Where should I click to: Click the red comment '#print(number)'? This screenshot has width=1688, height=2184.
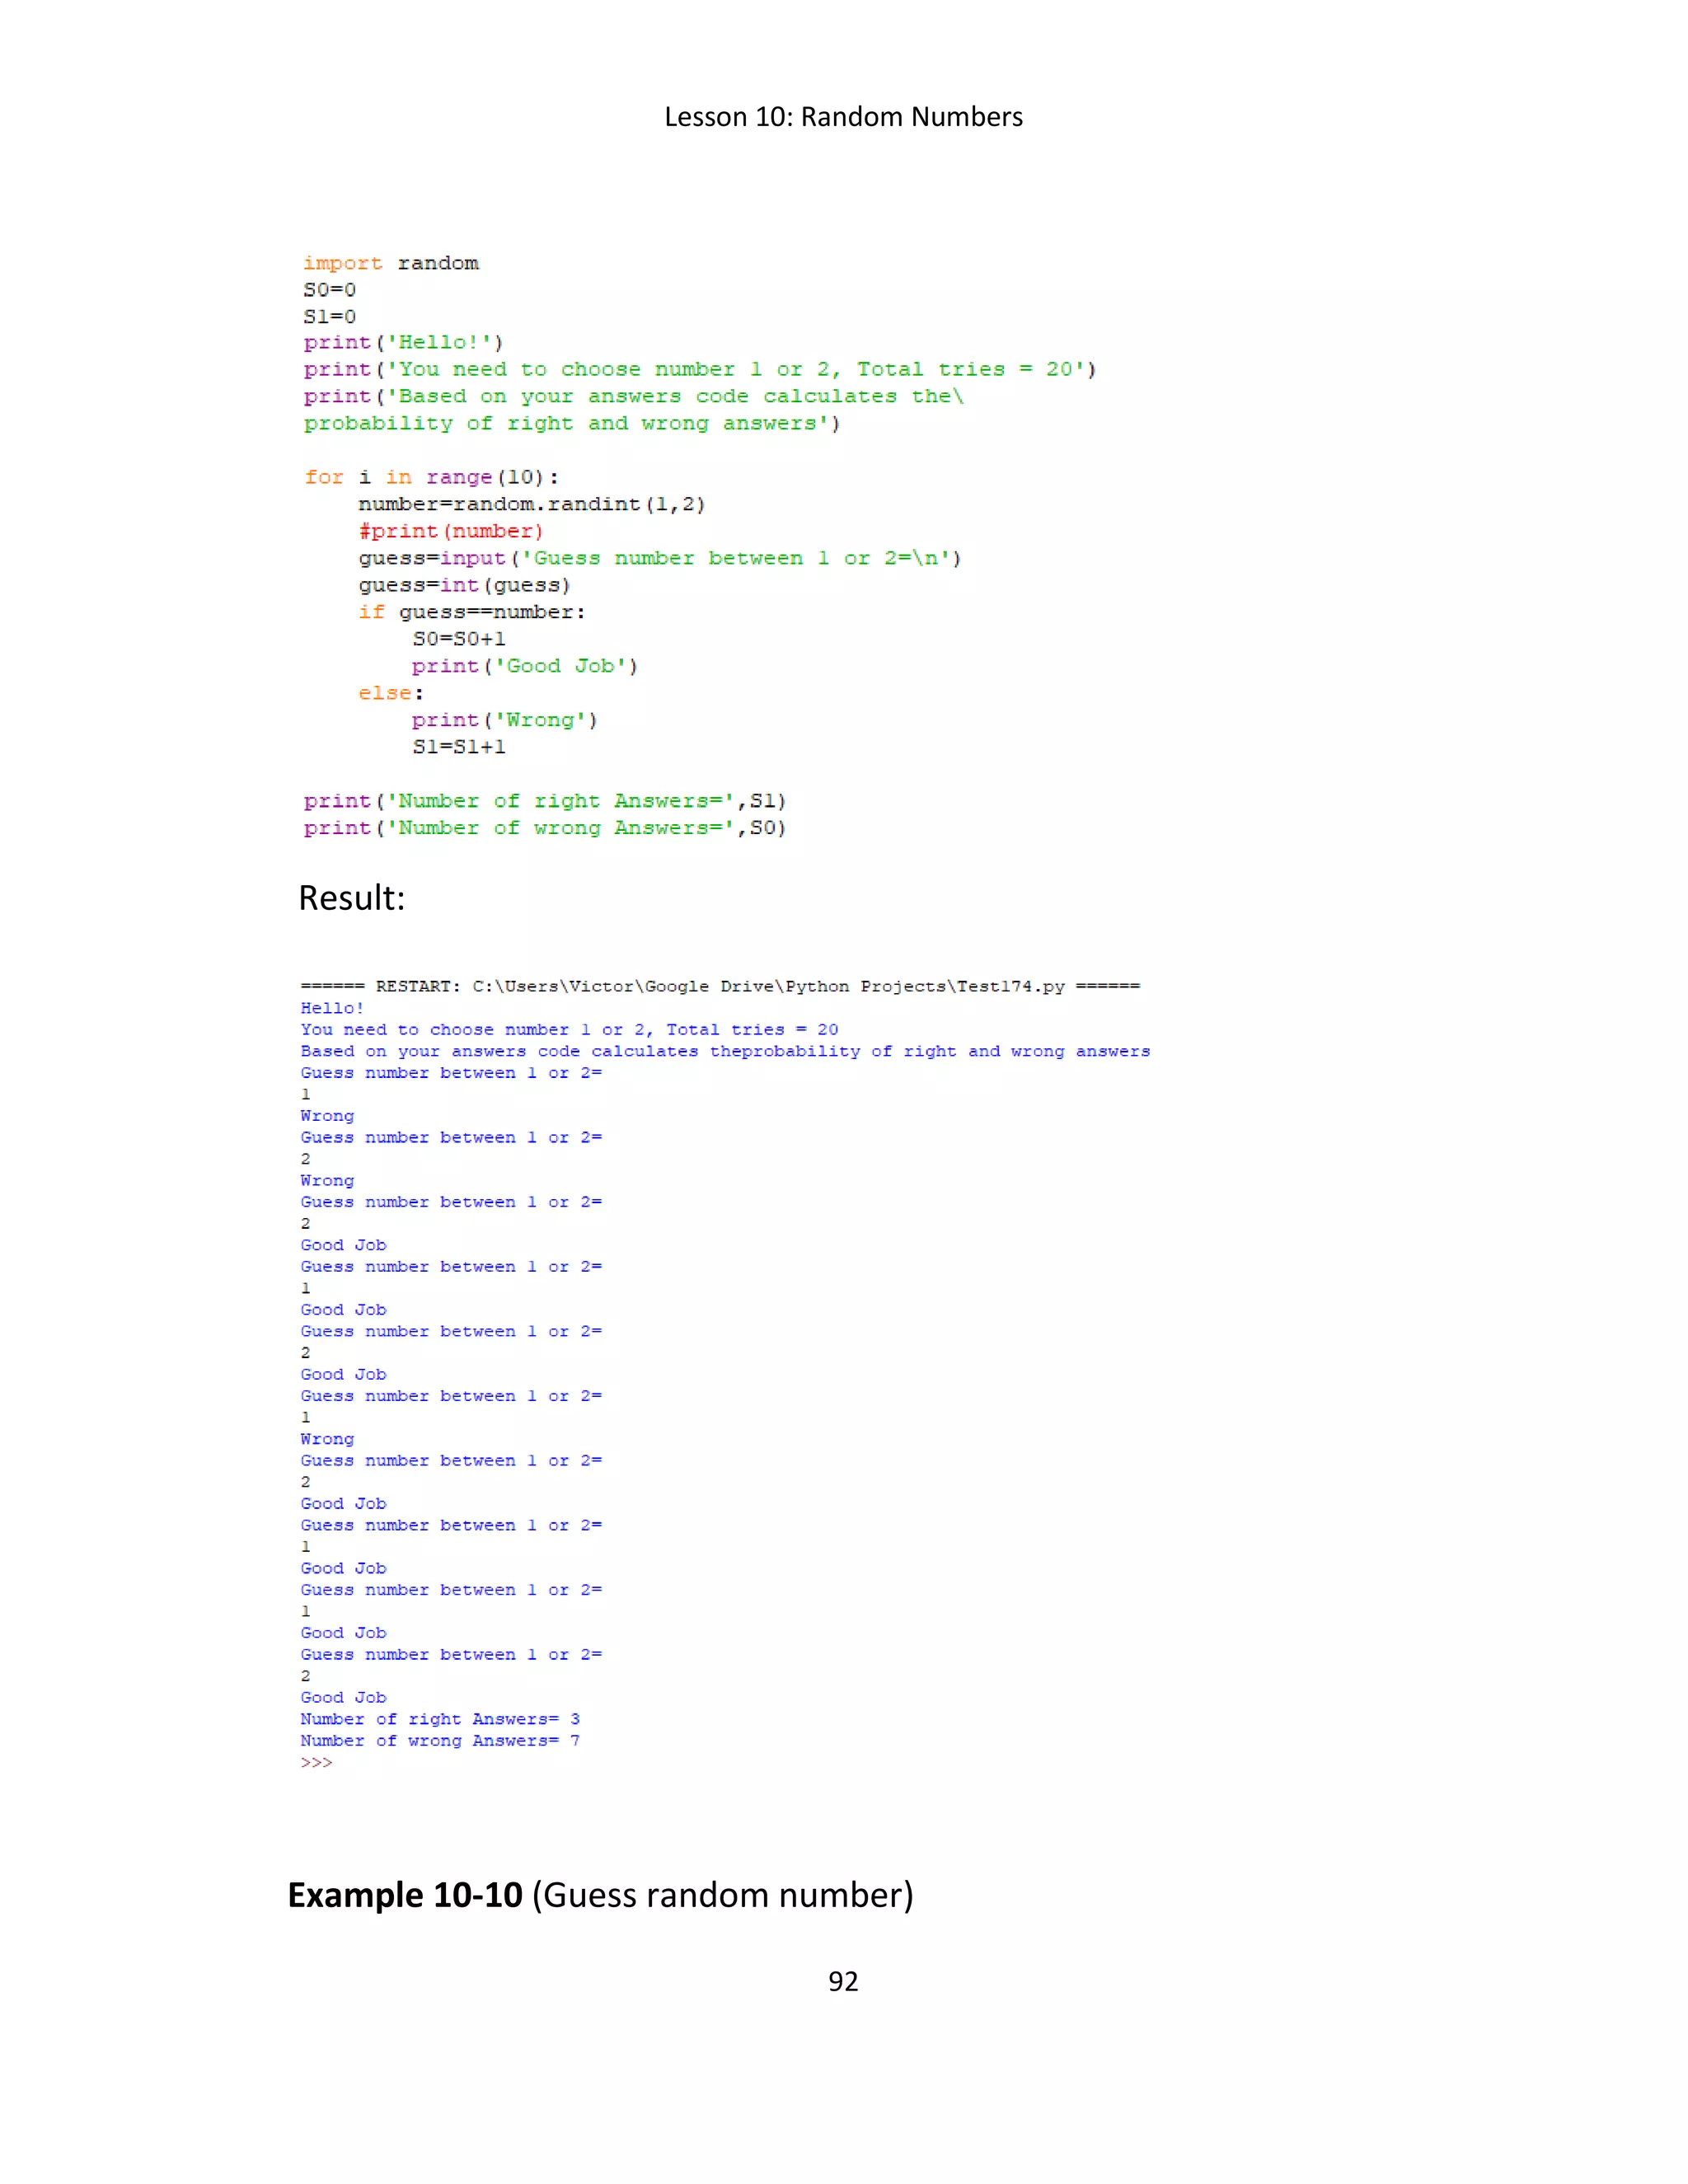tap(451, 532)
